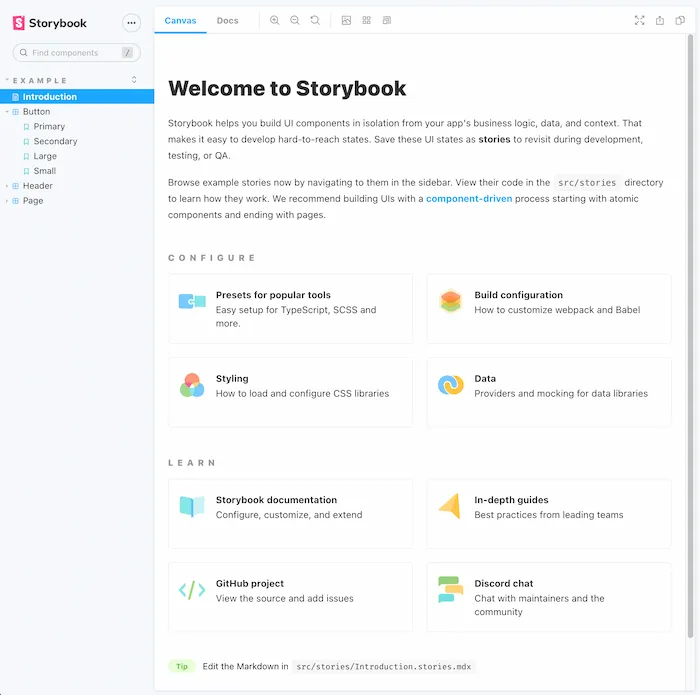Toggle expand-all arrows next to EXAMPLE

[134, 80]
